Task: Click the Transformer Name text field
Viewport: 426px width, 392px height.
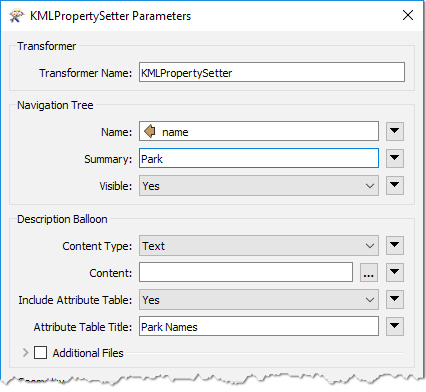Action: click(x=272, y=72)
